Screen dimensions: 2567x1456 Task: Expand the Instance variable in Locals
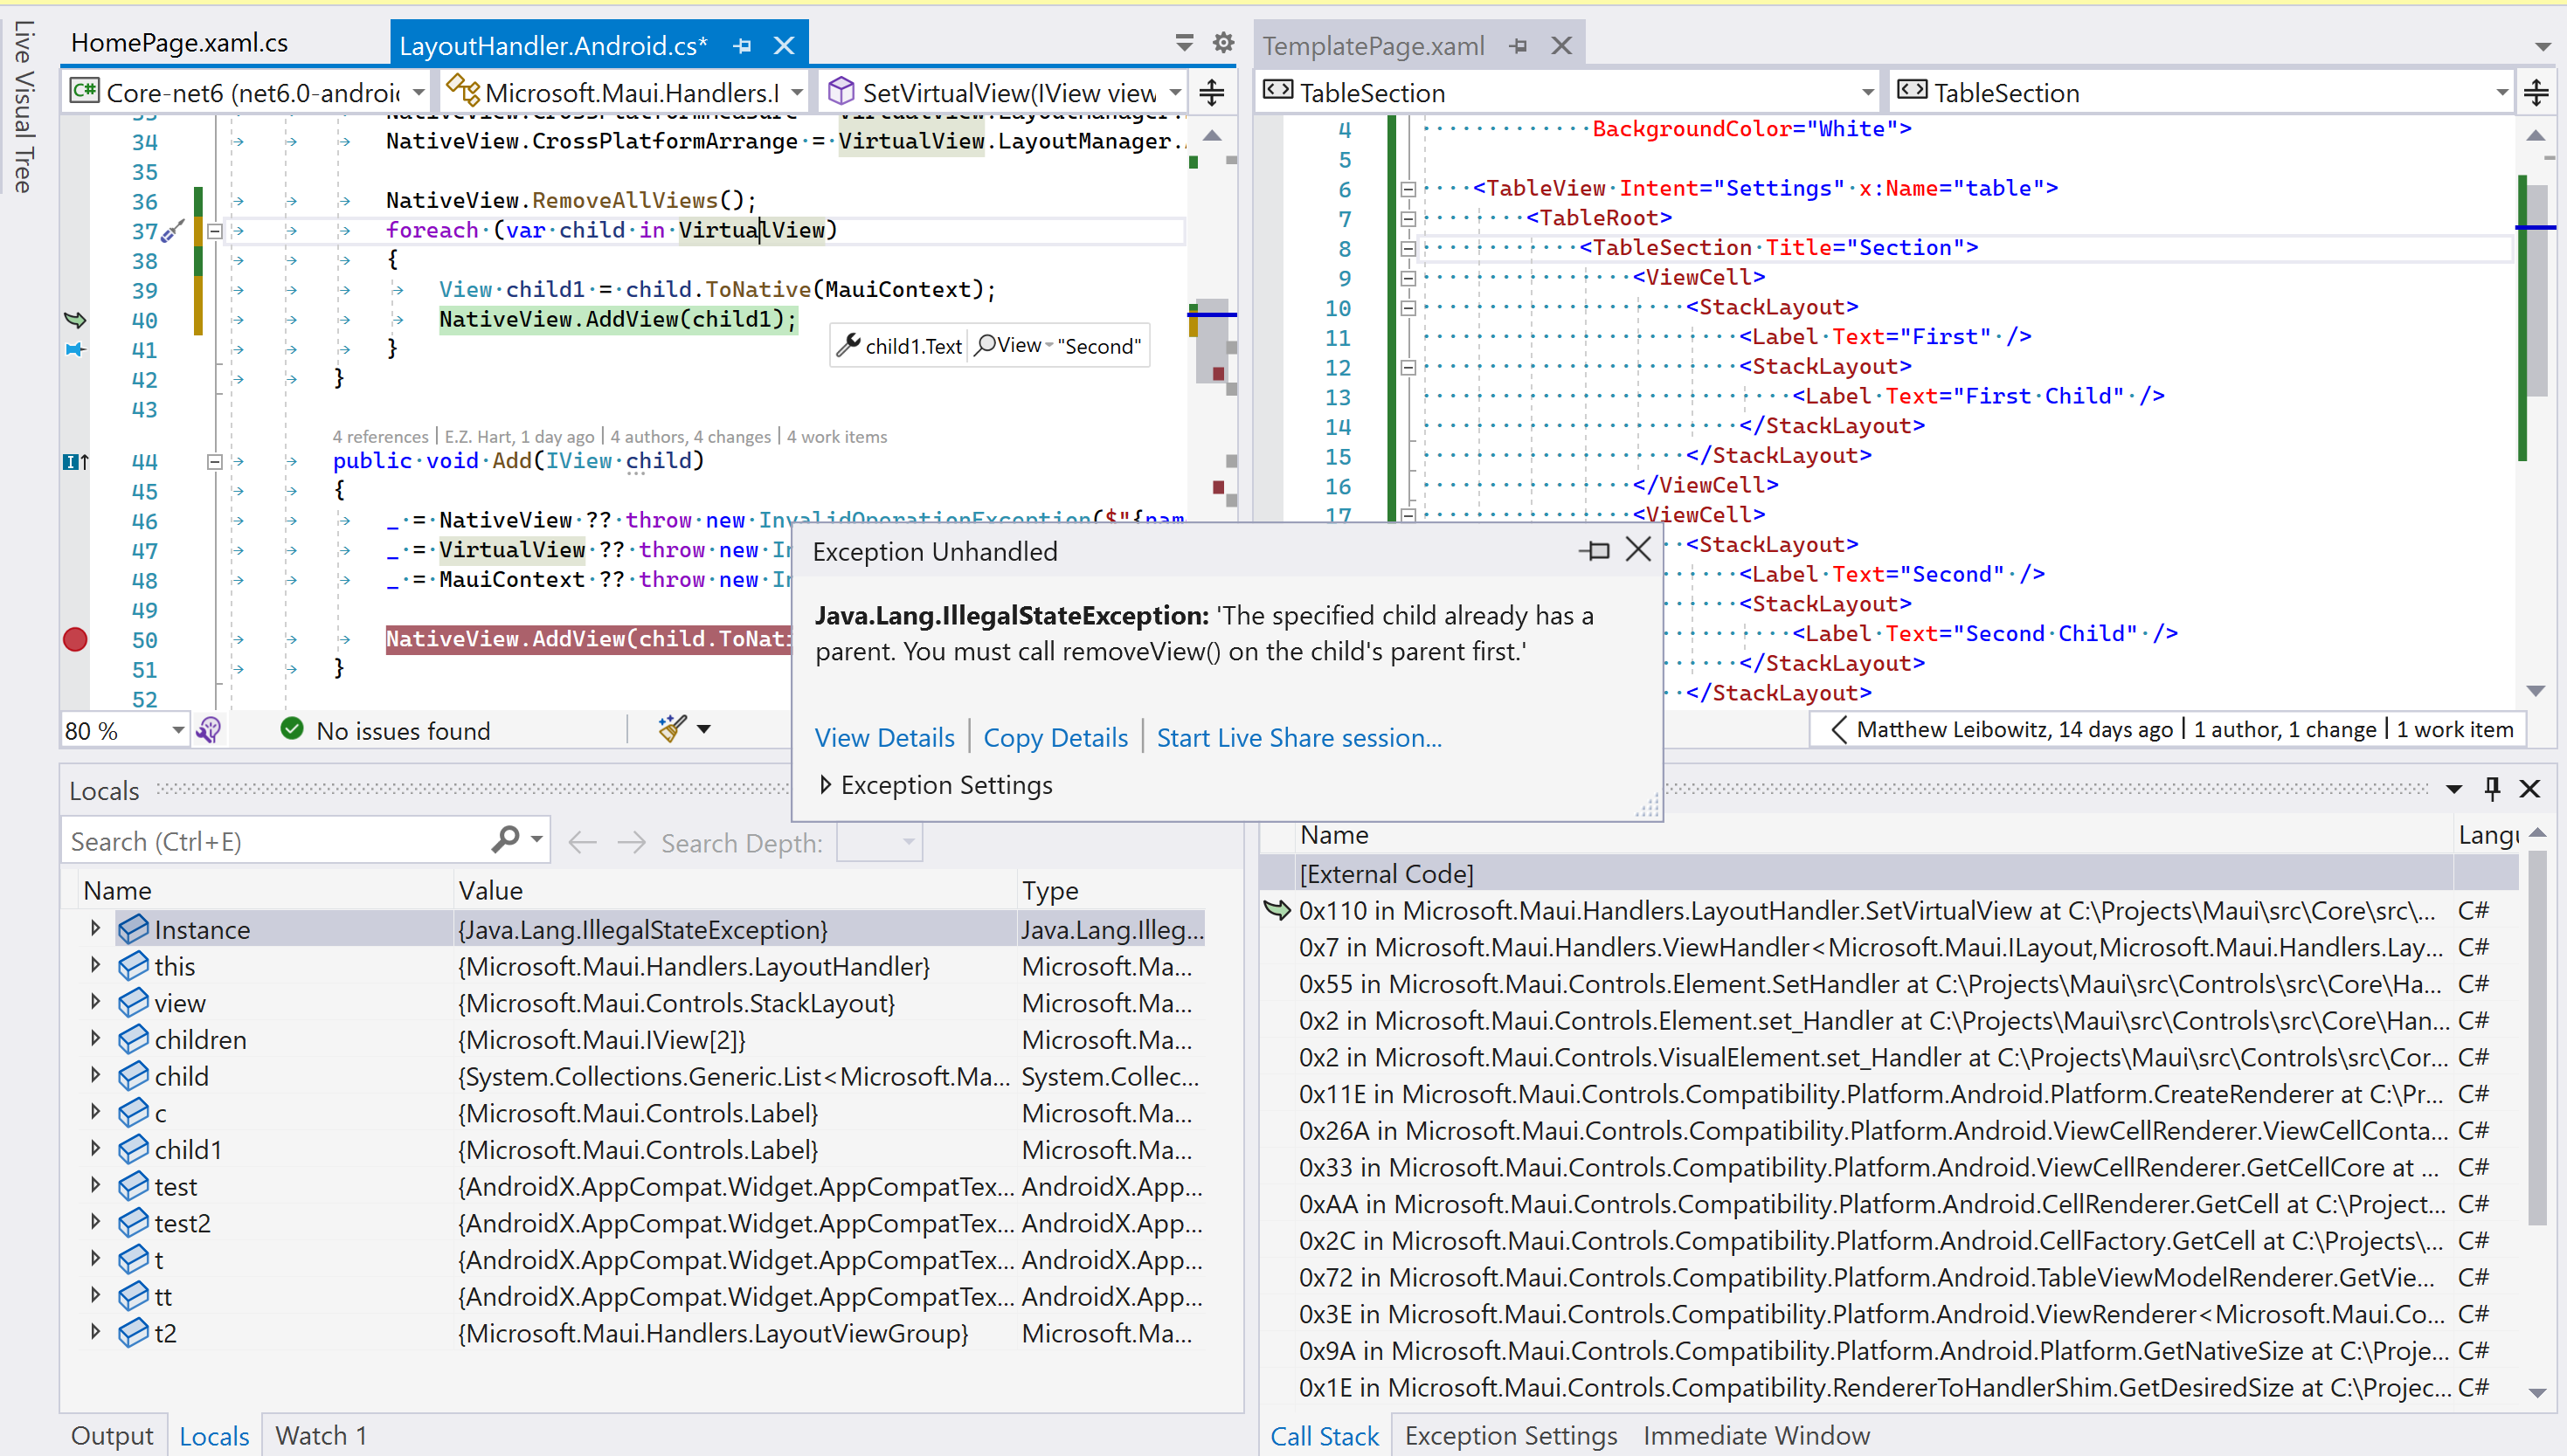tap(95, 928)
